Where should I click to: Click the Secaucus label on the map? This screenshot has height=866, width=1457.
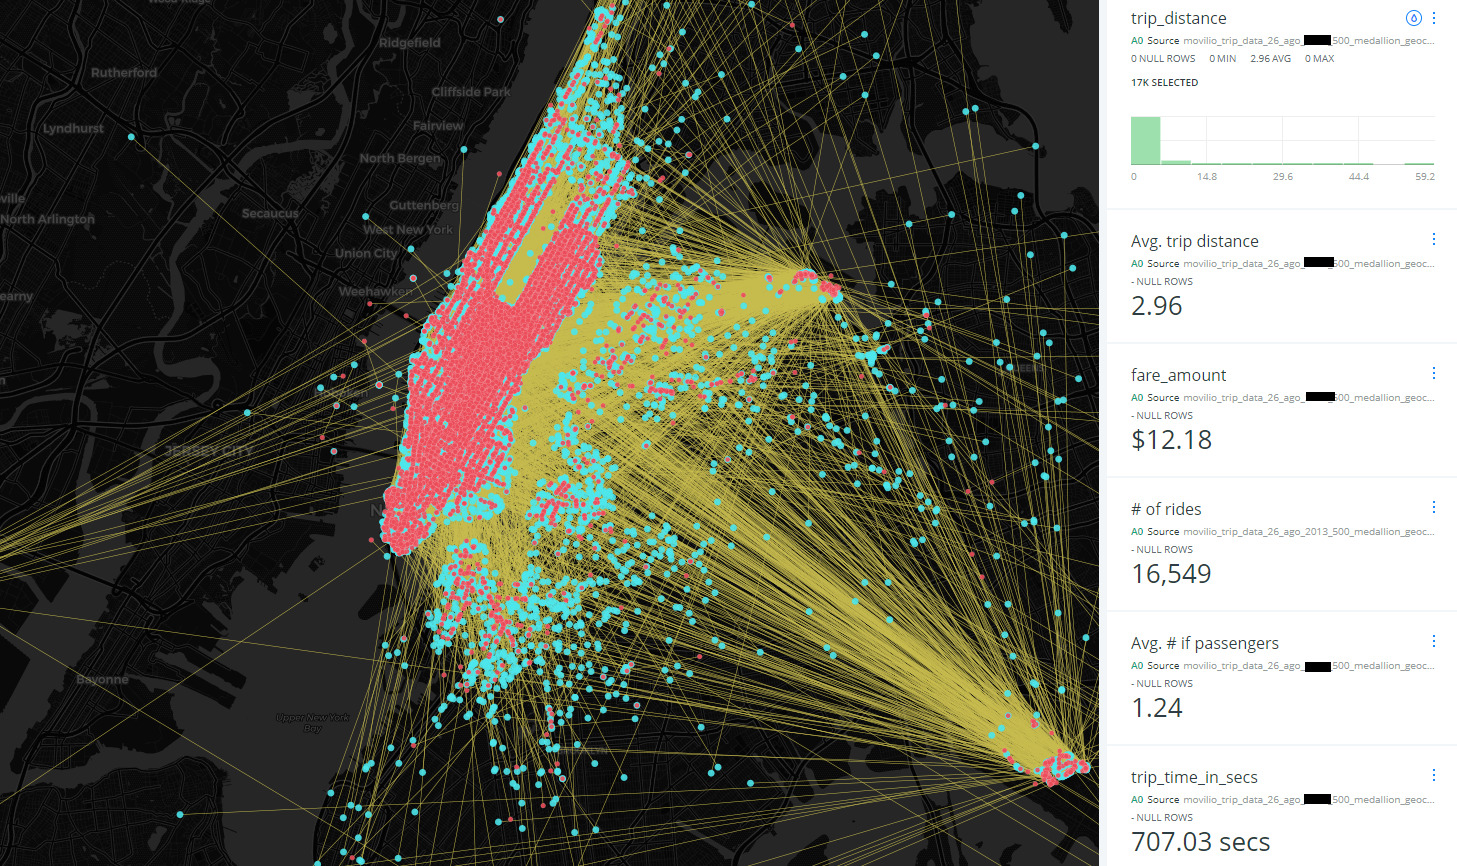click(270, 213)
